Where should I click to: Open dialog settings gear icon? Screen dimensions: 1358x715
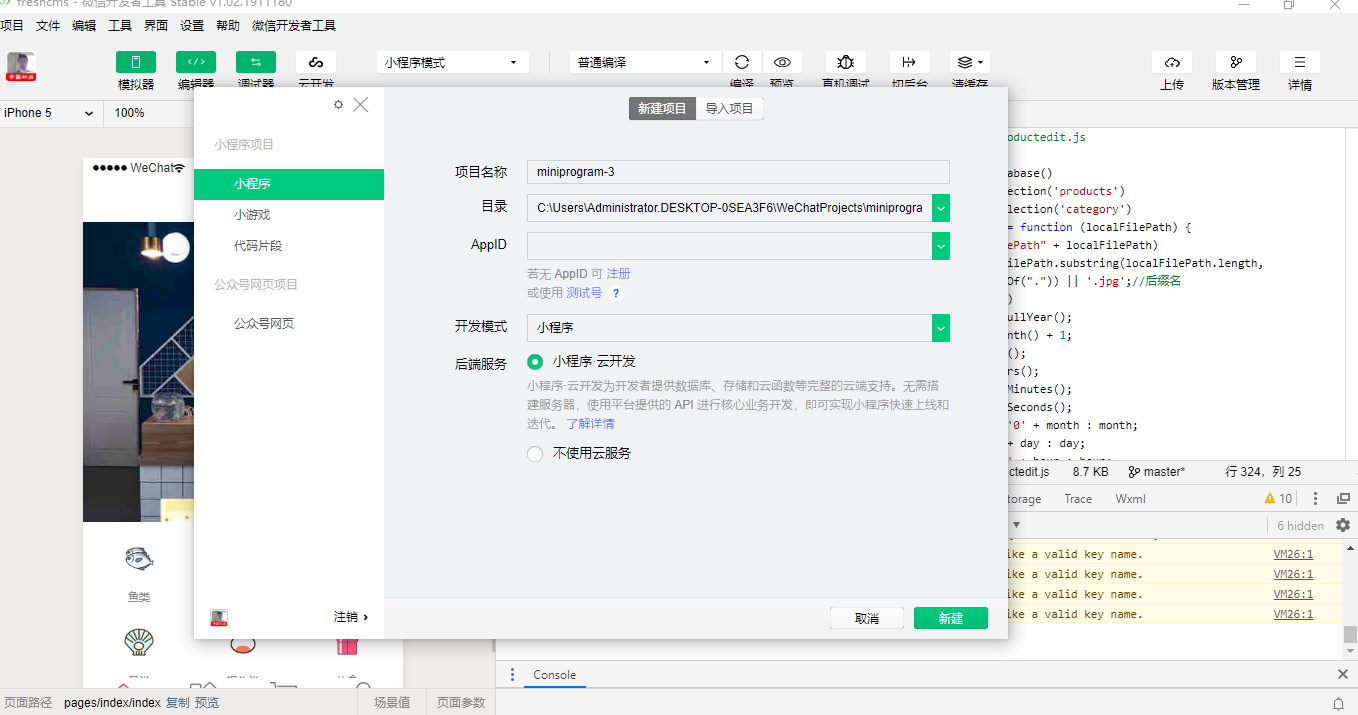338,104
